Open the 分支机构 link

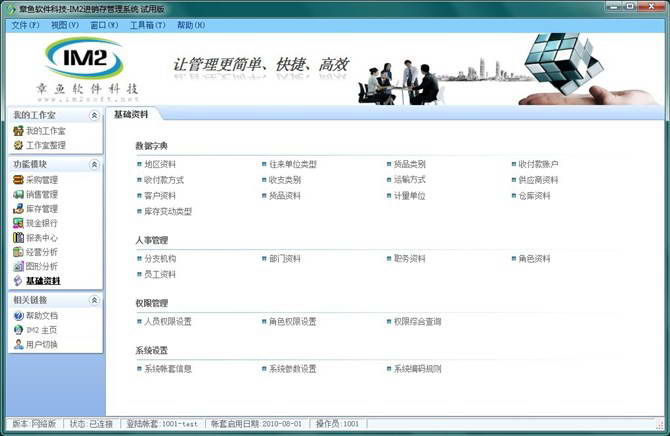click(160, 259)
